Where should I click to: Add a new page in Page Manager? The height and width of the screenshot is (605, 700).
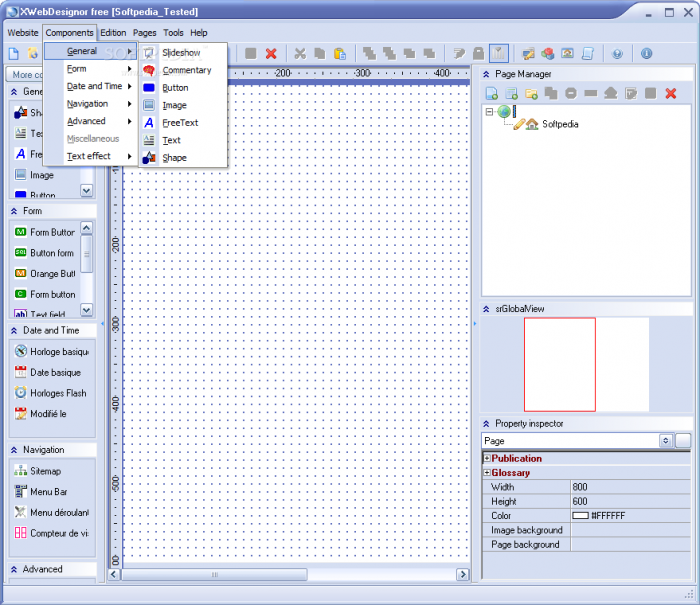pos(491,93)
